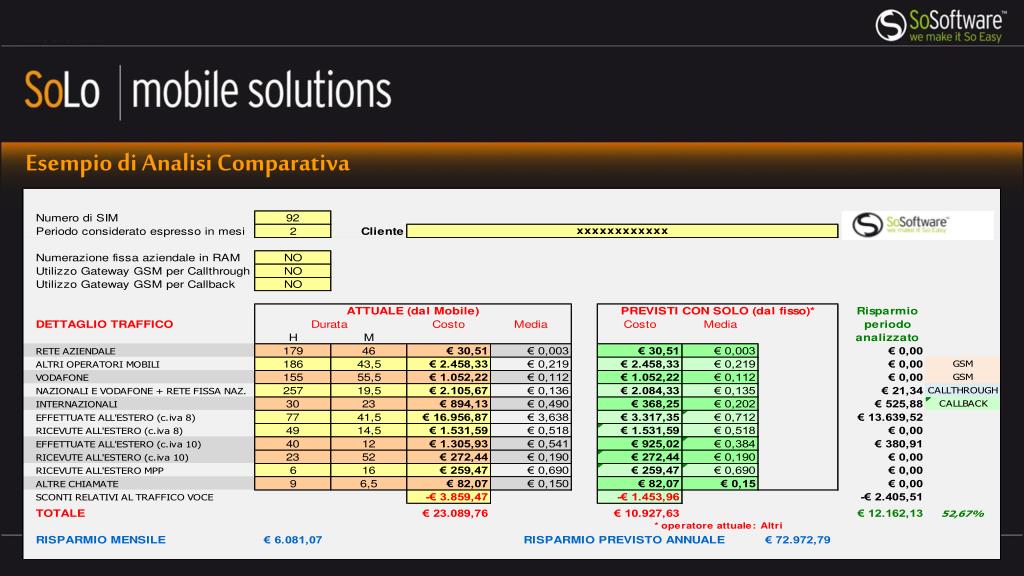Image resolution: width=1024 pixels, height=576 pixels.
Task: Select the predicted cost cell € 925,02
Action: coord(639,444)
